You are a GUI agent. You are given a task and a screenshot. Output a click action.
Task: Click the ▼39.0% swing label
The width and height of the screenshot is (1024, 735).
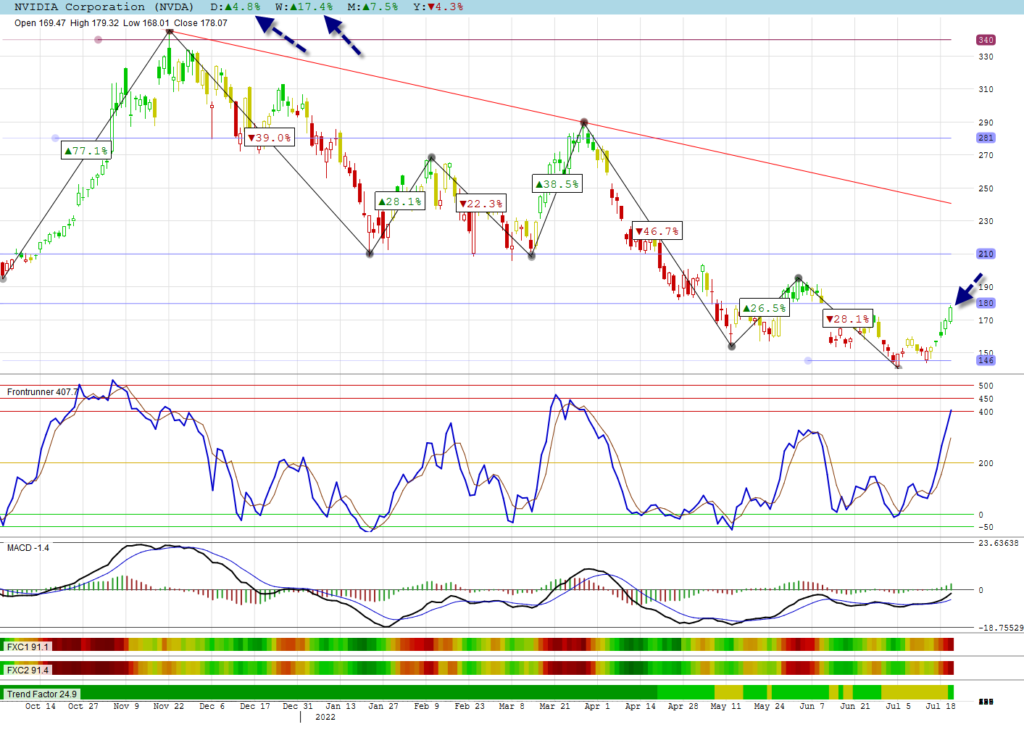tap(269, 138)
